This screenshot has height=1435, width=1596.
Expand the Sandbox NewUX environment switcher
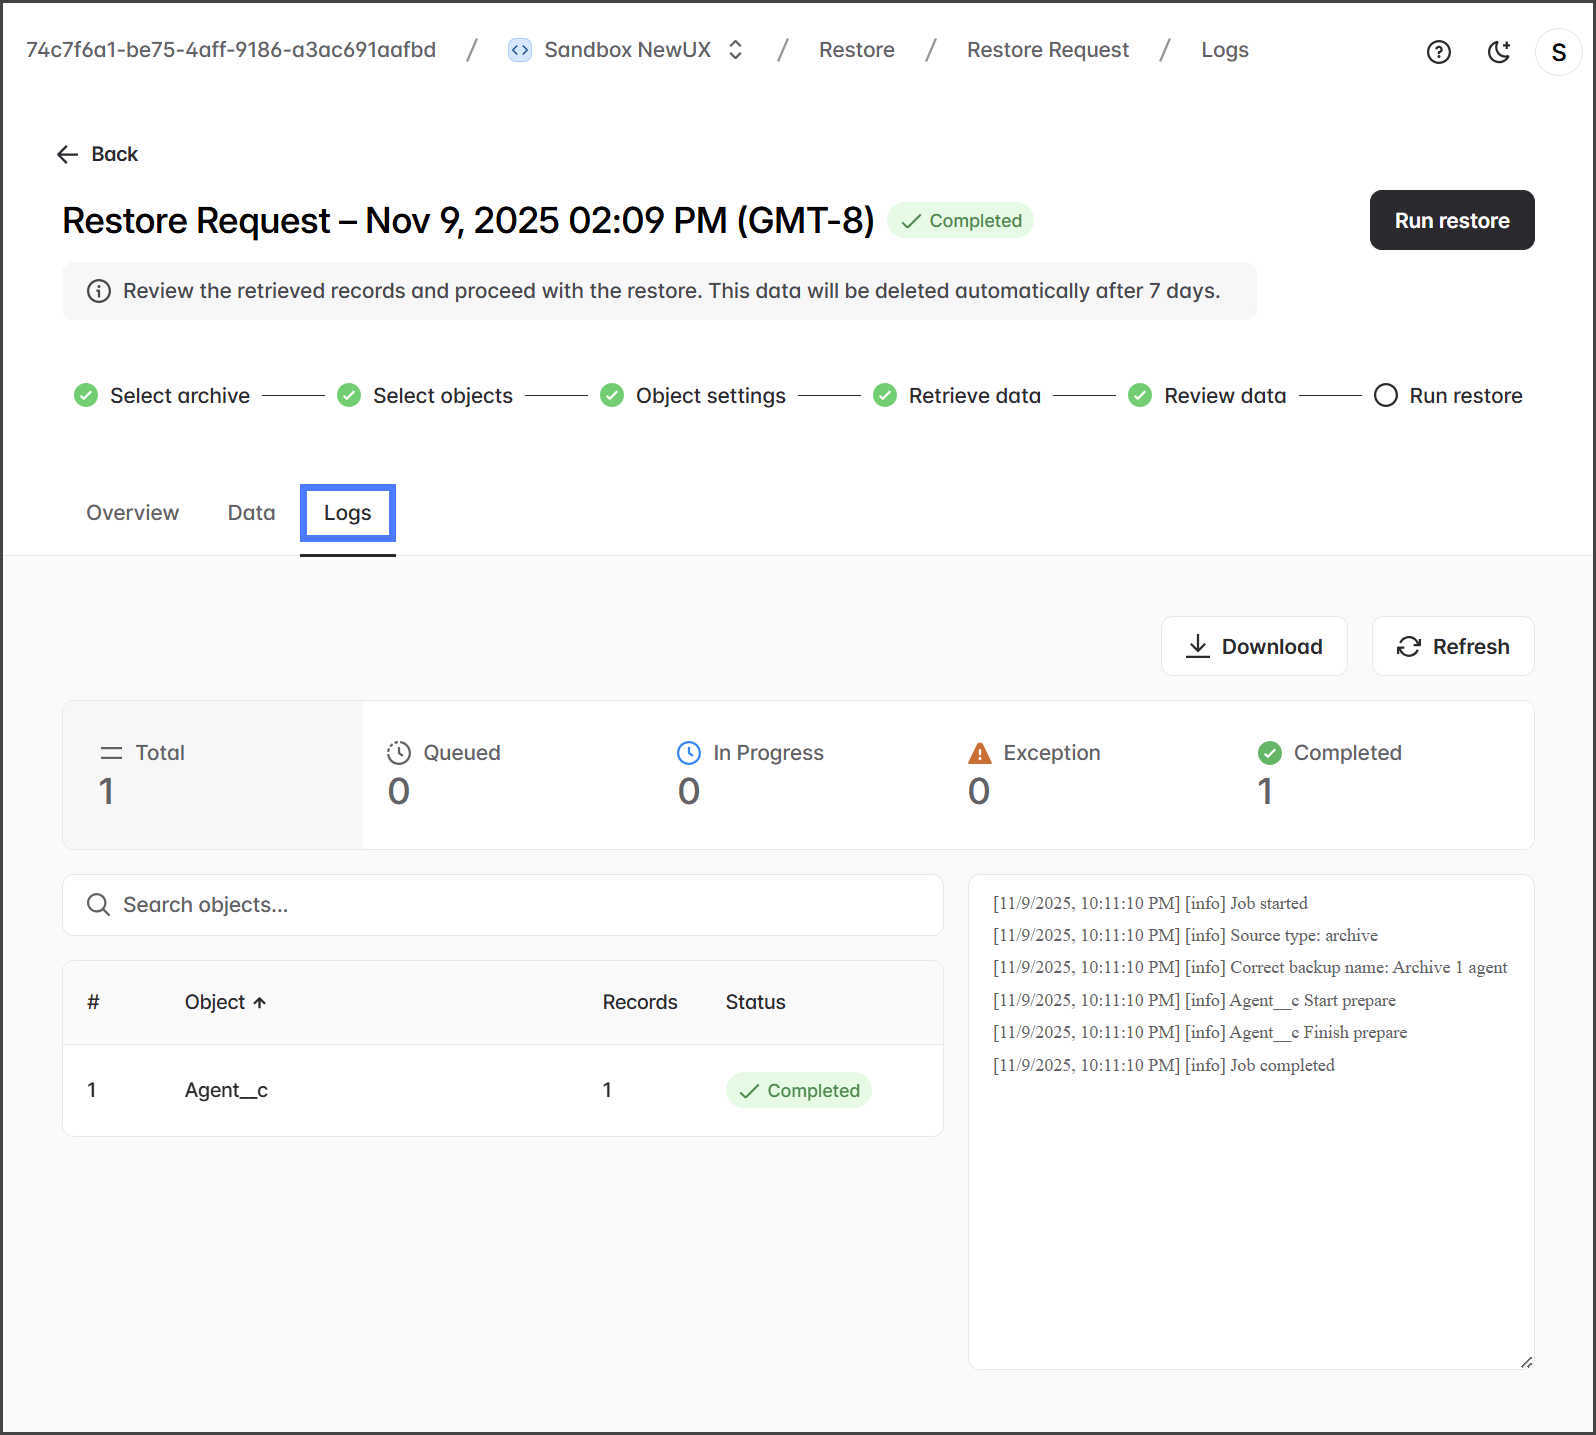point(736,50)
